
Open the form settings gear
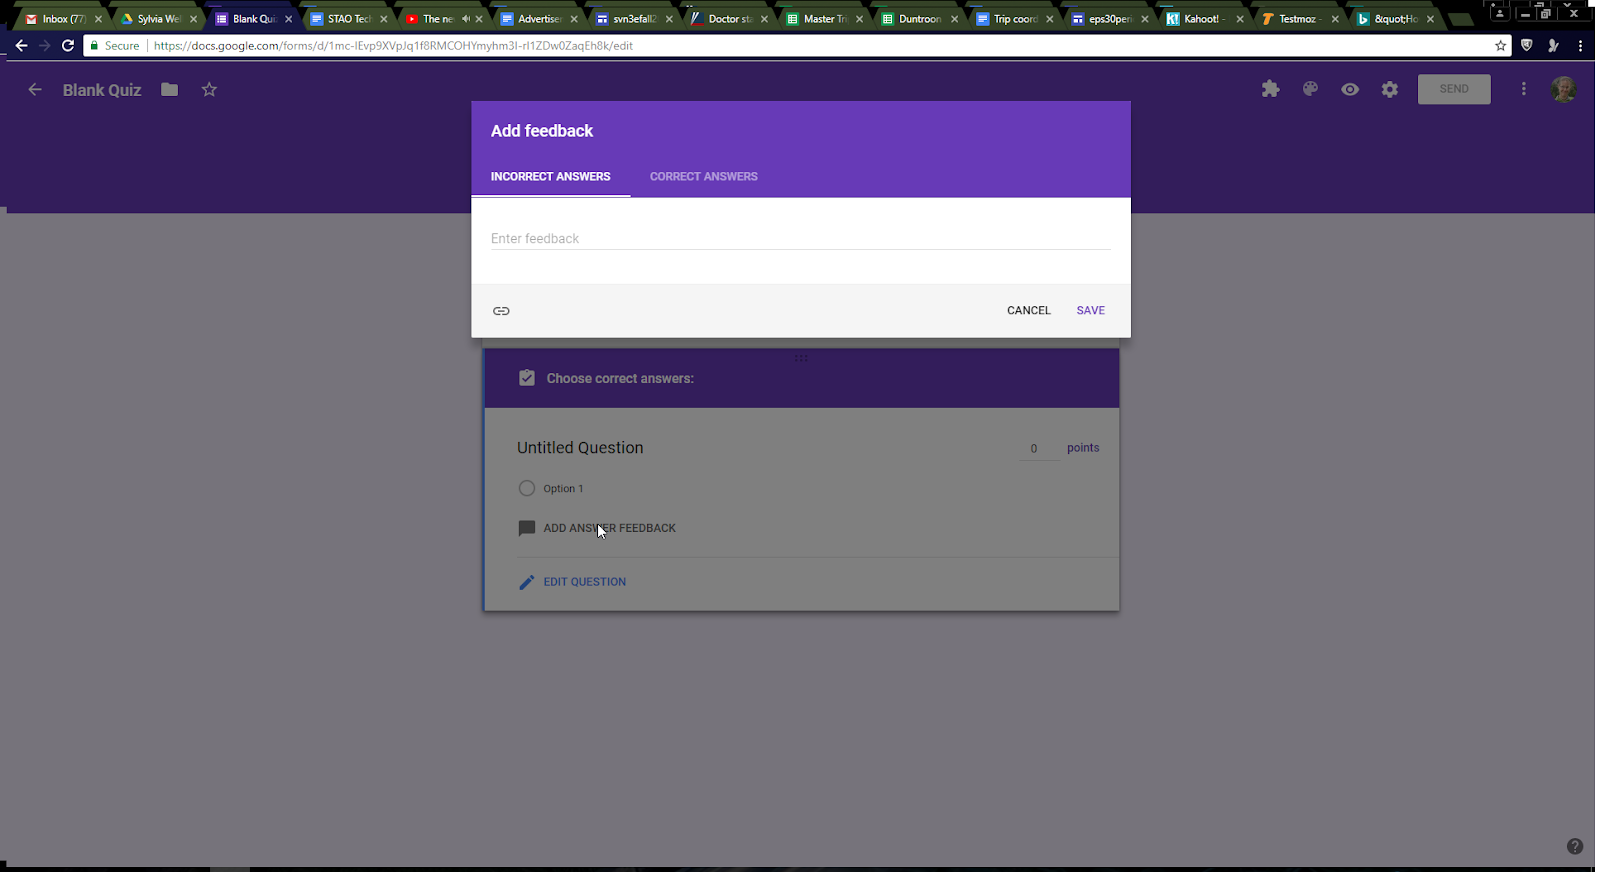1390,89
